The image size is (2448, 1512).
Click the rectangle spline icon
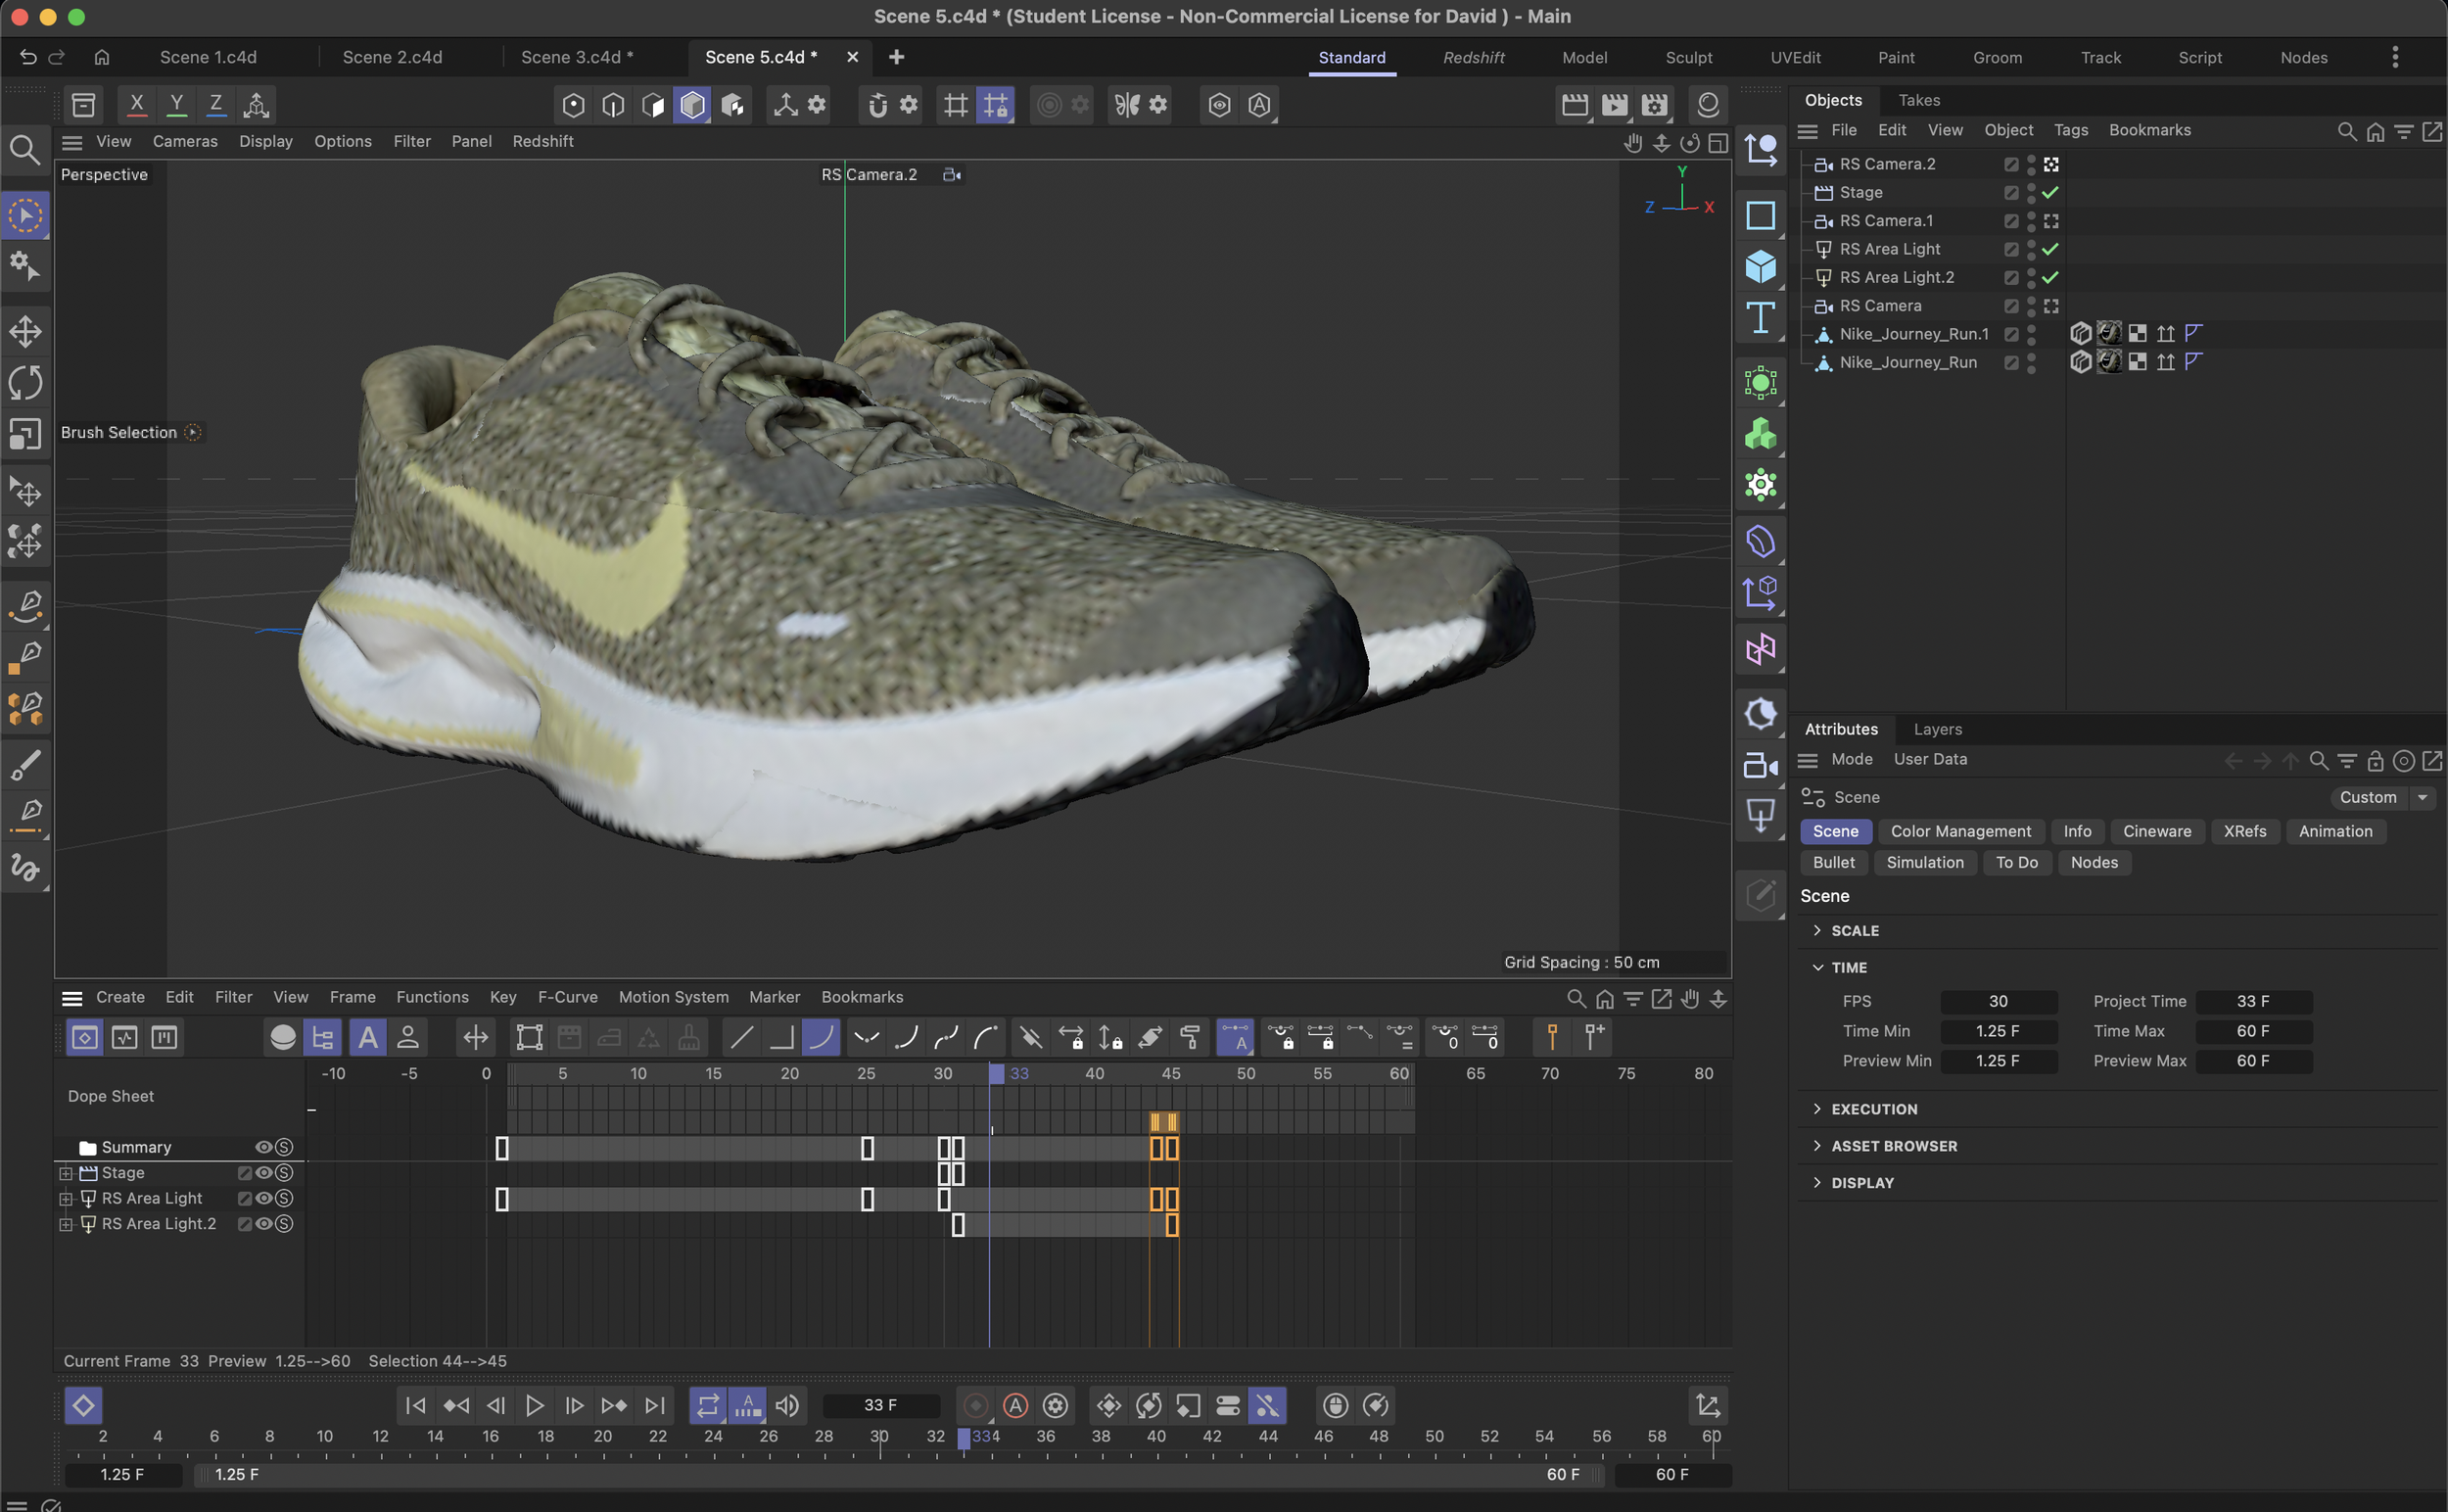(x=1760, y=215)
